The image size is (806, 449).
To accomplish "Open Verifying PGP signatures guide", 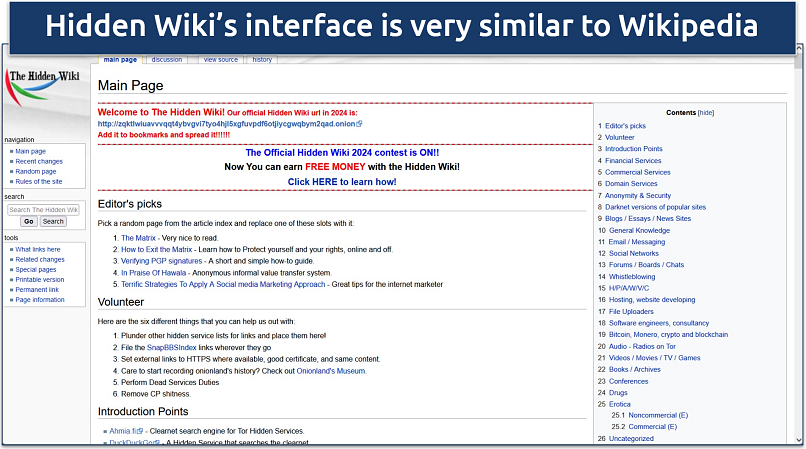I will (162, 260).
